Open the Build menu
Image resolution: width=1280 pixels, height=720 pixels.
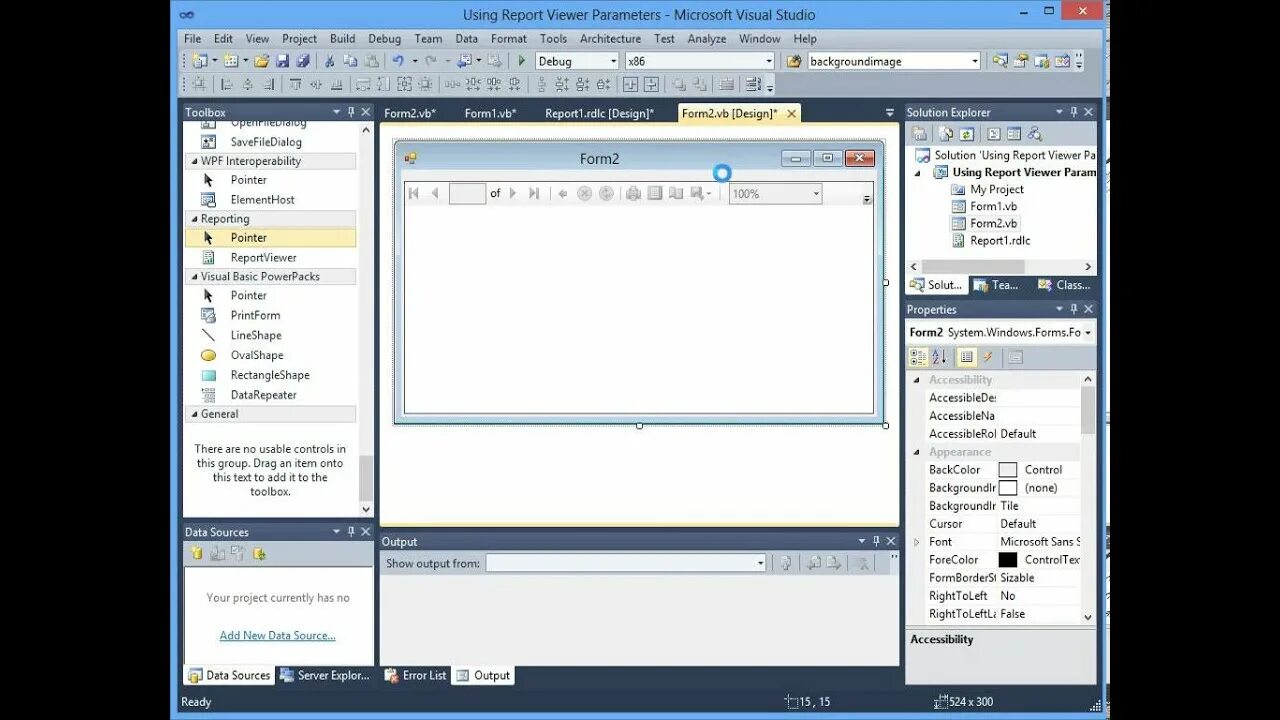pyautogui.click(x=343, y=39)
